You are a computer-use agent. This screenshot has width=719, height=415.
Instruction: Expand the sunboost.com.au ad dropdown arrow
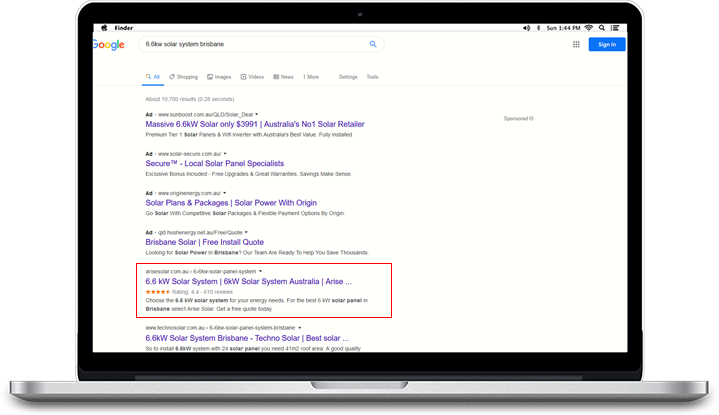tap(257, 114)
